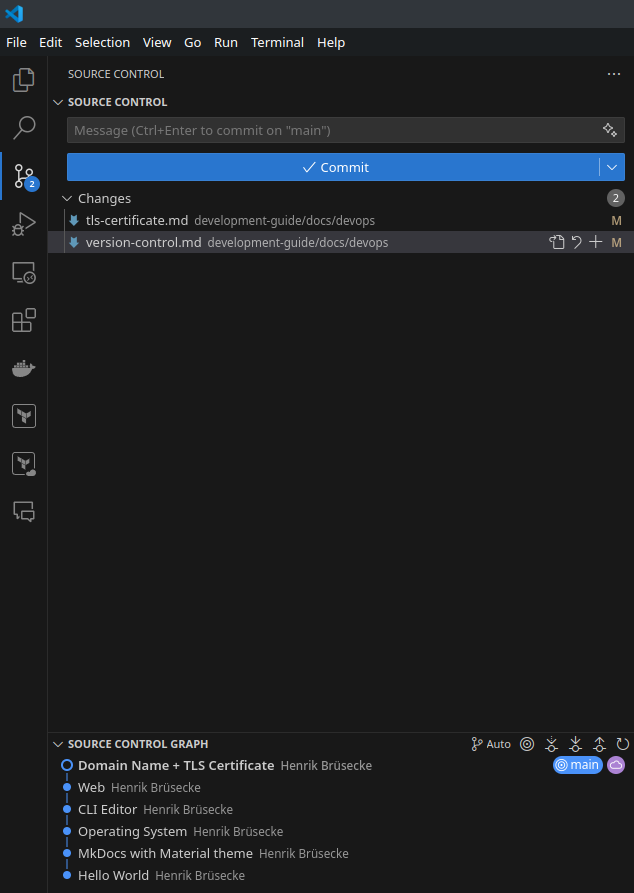The width and height of the screenshot is (634, 893).
Task: Open Run and Debug view
Action: (23, 224)
